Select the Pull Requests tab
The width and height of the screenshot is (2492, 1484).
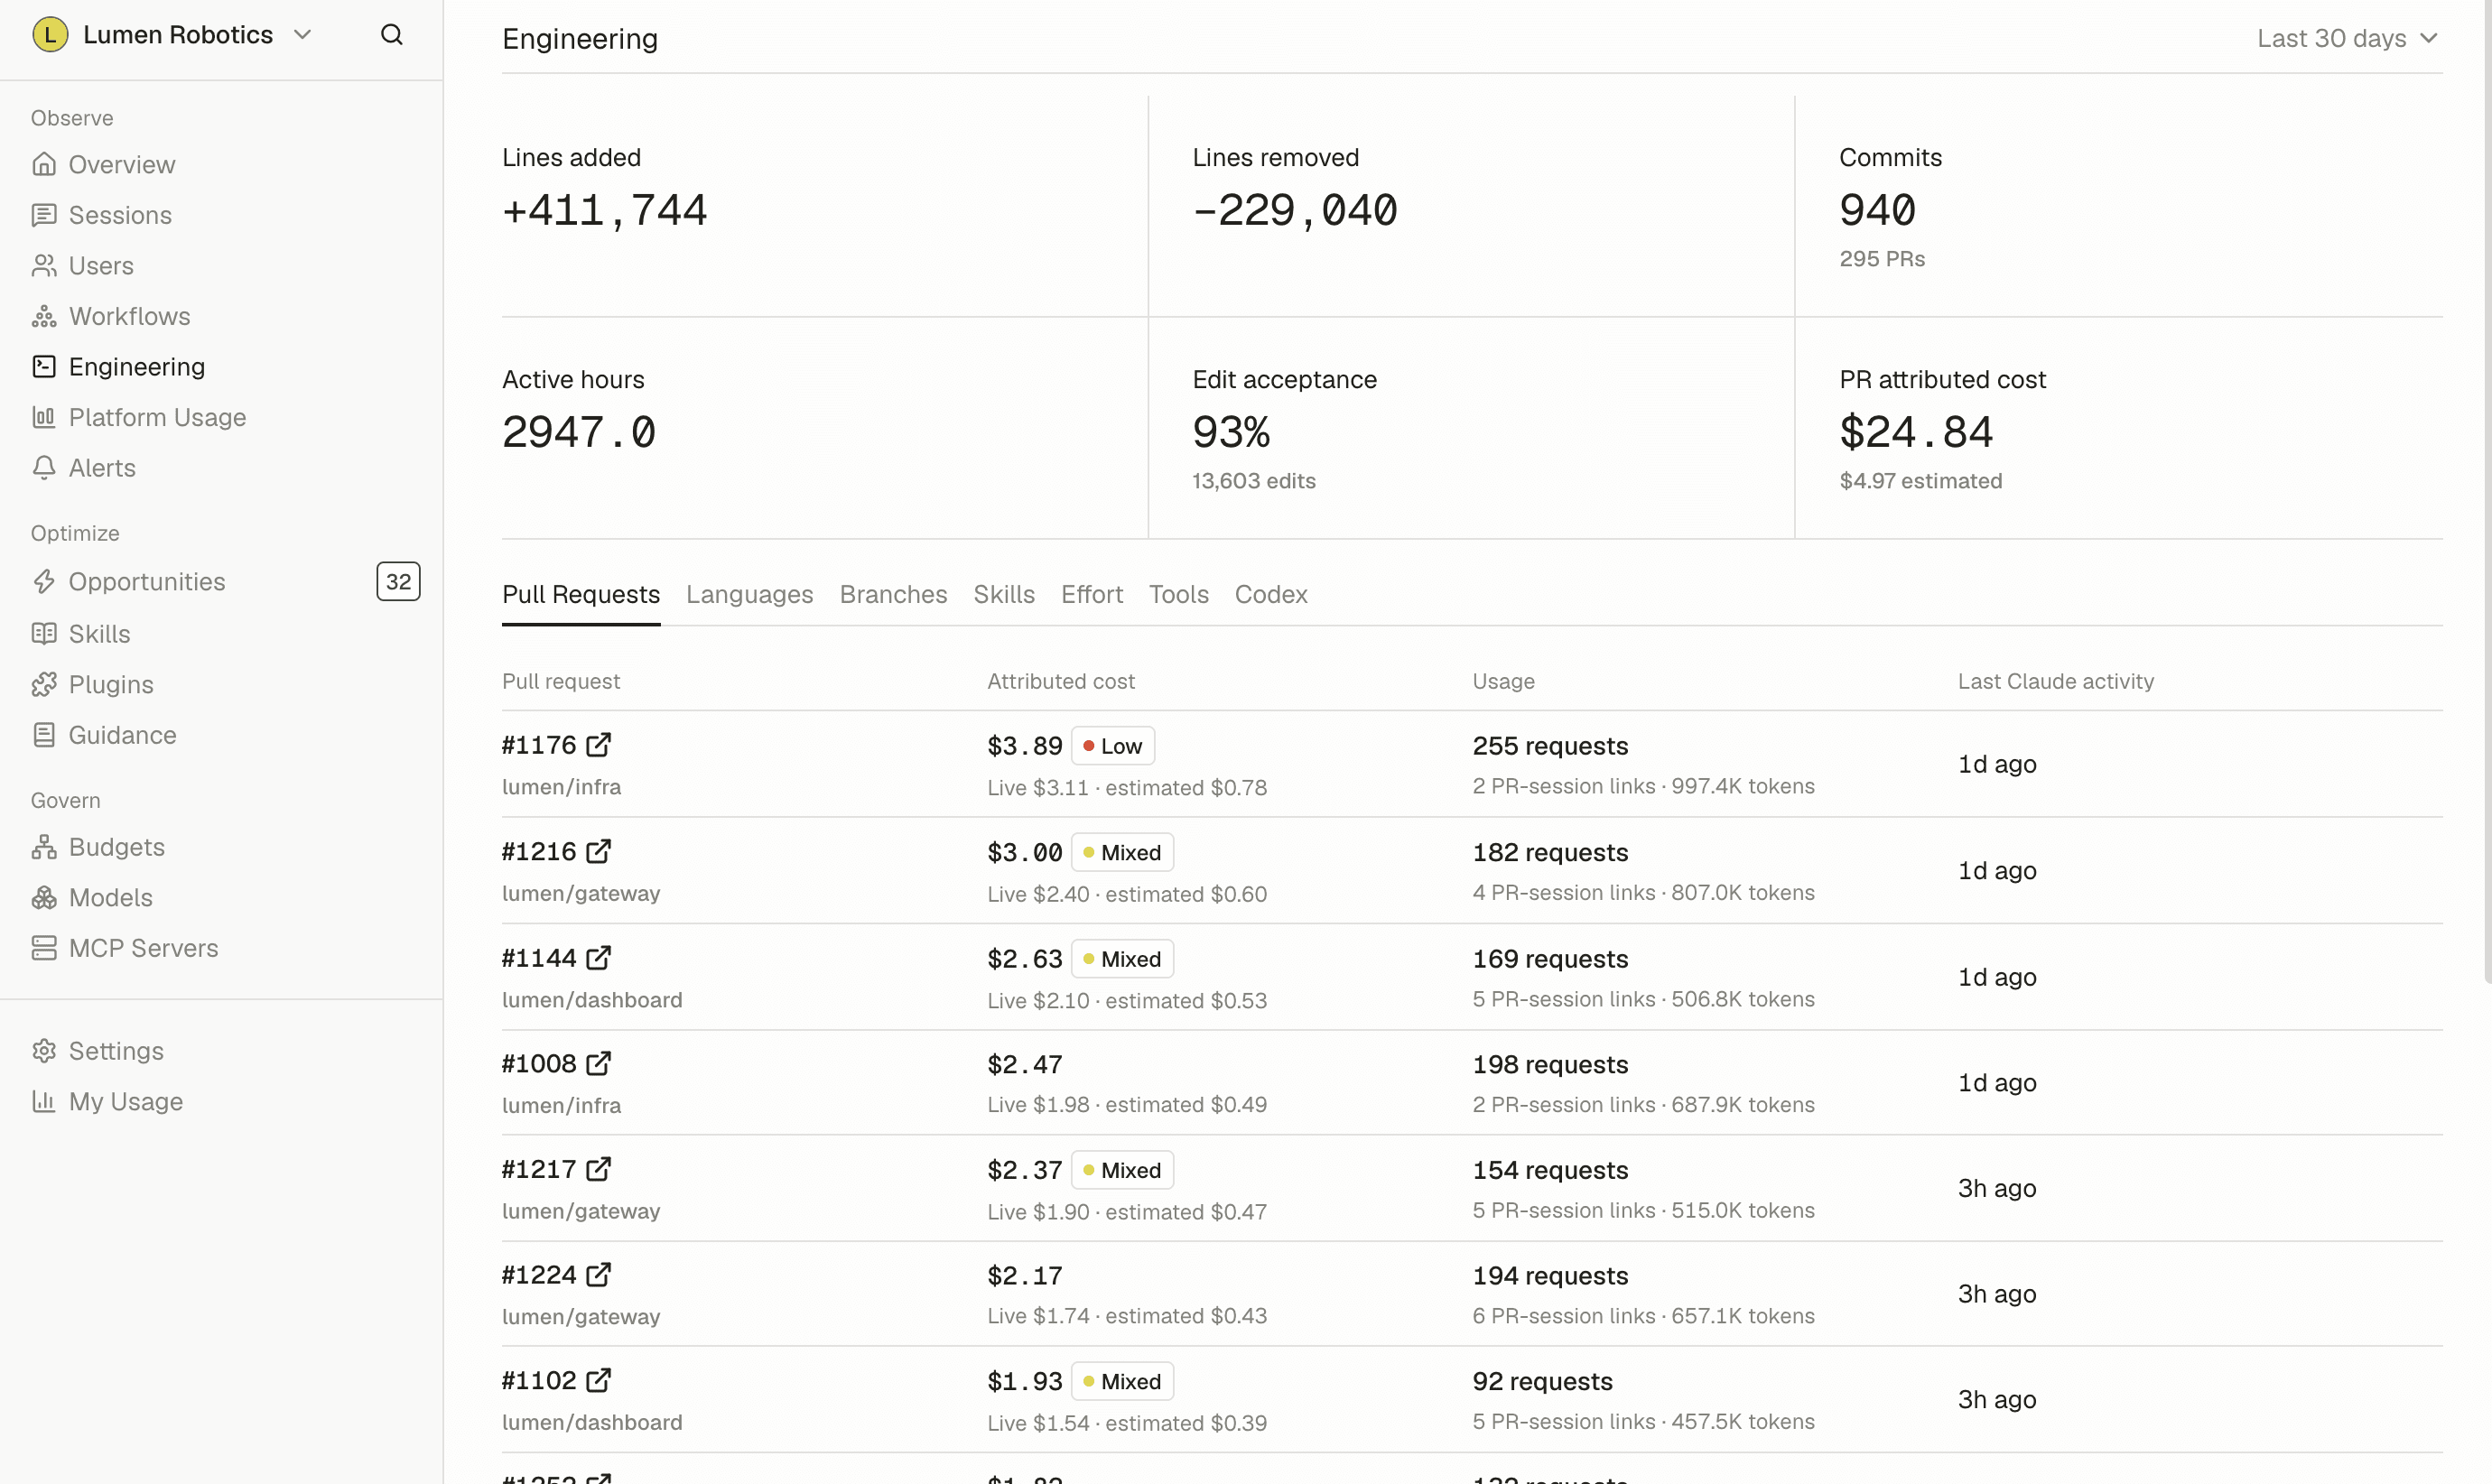581,594
